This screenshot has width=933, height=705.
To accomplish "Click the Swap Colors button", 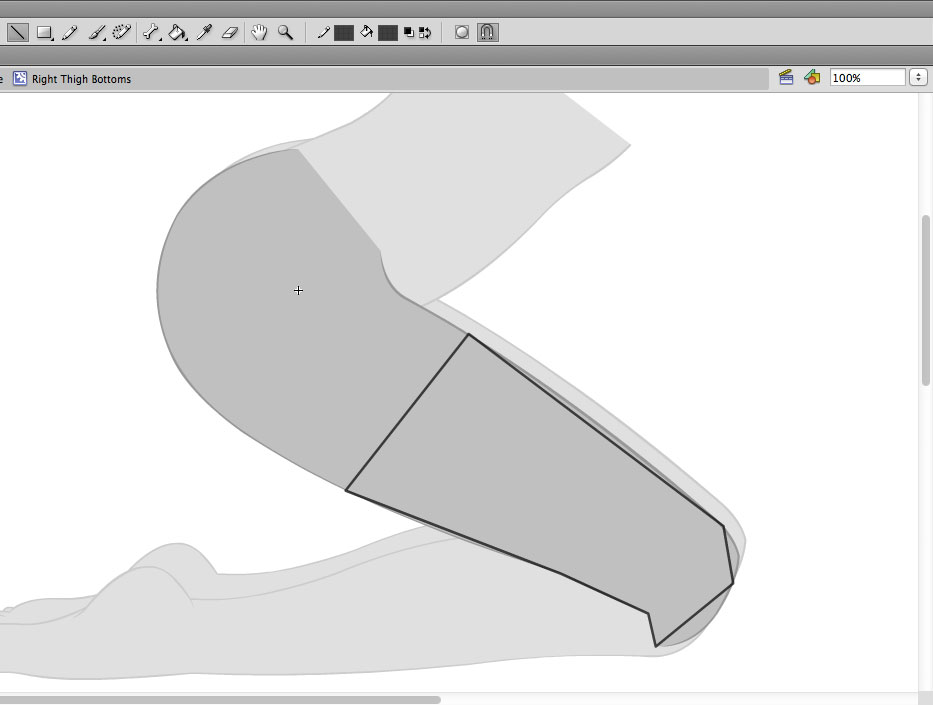I will [x=425, y=32].
